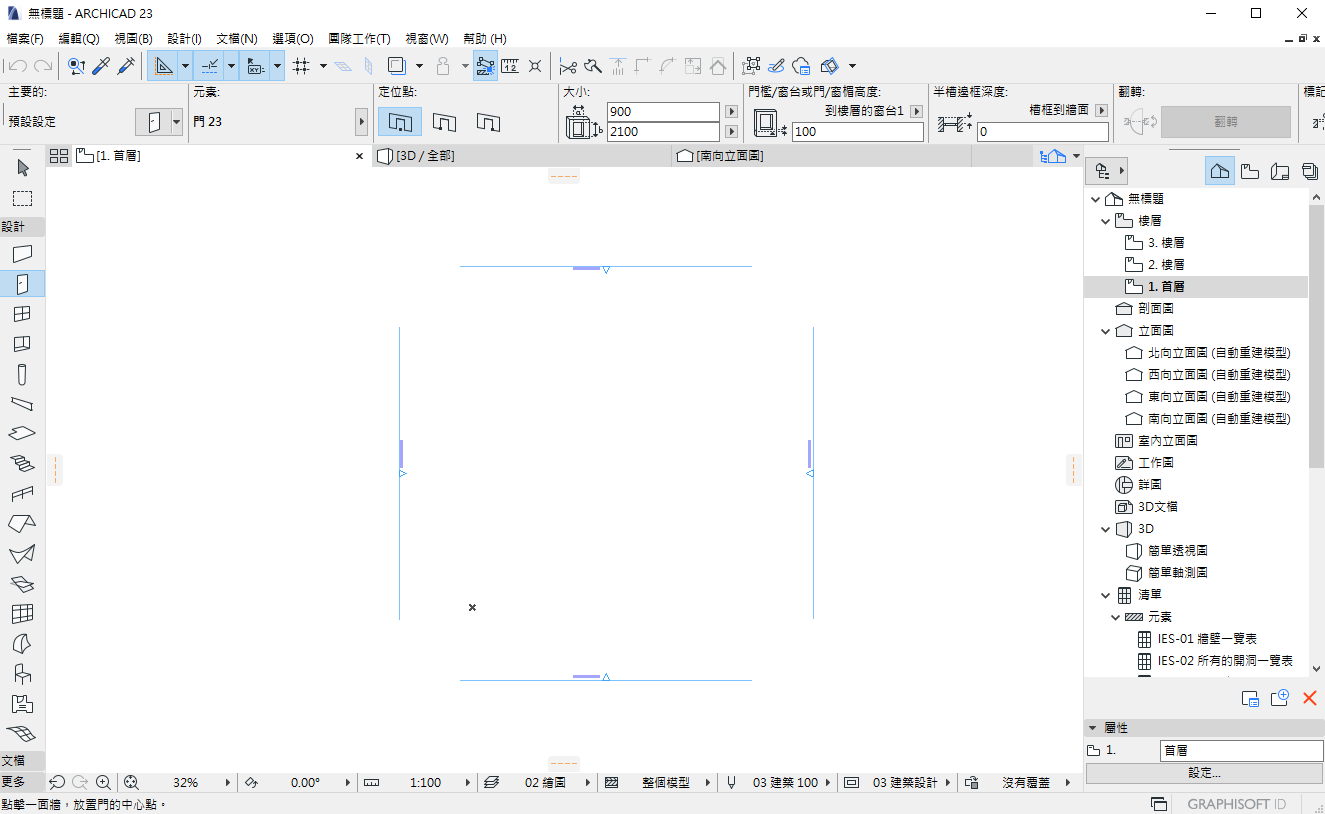Collapse the 清單 tree node

pyautogui.click(x=1106, y=595)
